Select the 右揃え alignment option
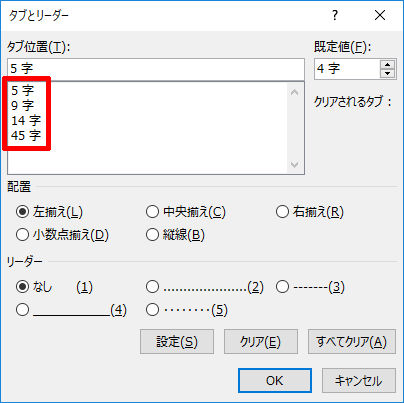 coord(310,212)
